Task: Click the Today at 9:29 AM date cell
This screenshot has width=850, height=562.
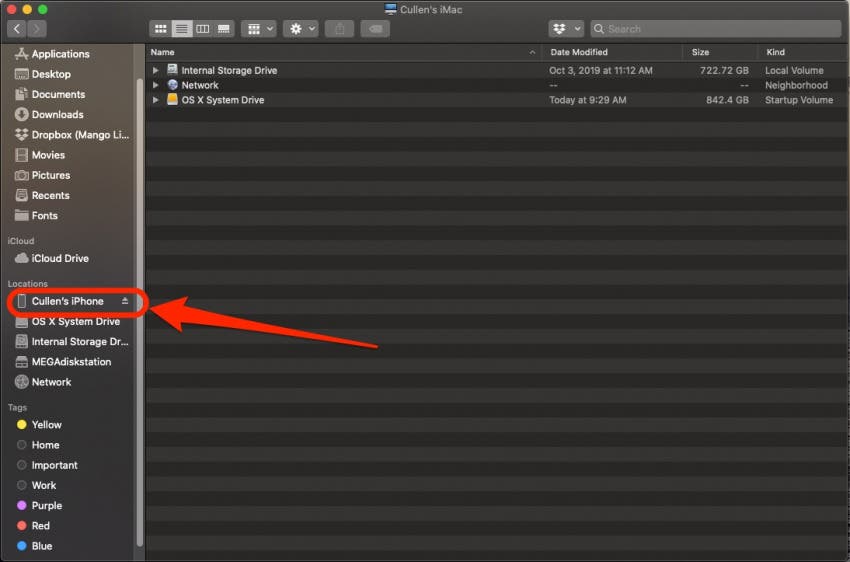Action: click(x=587, y=100)
